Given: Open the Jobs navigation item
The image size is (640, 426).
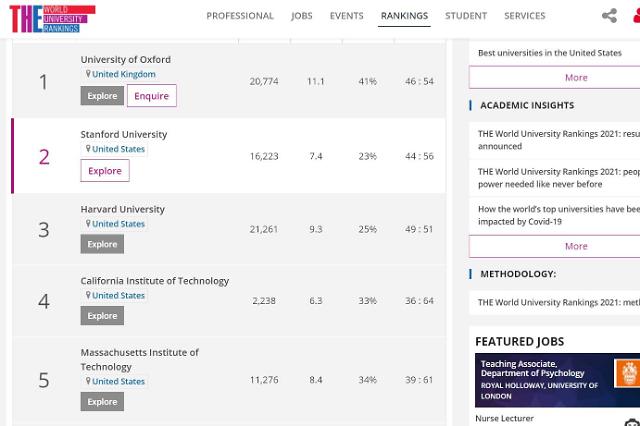Looking at the screenshot, I should tap(302, 16).
